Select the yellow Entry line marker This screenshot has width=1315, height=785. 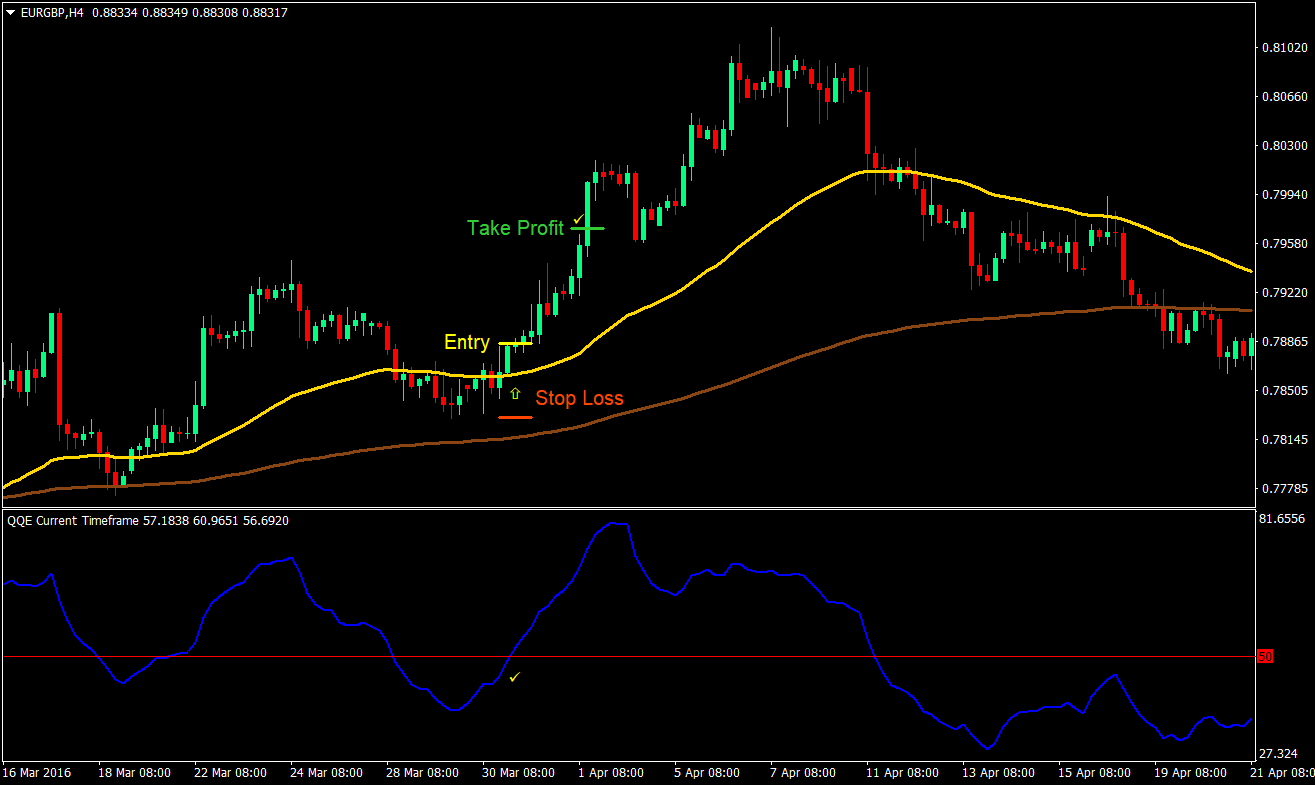(515, 343)
